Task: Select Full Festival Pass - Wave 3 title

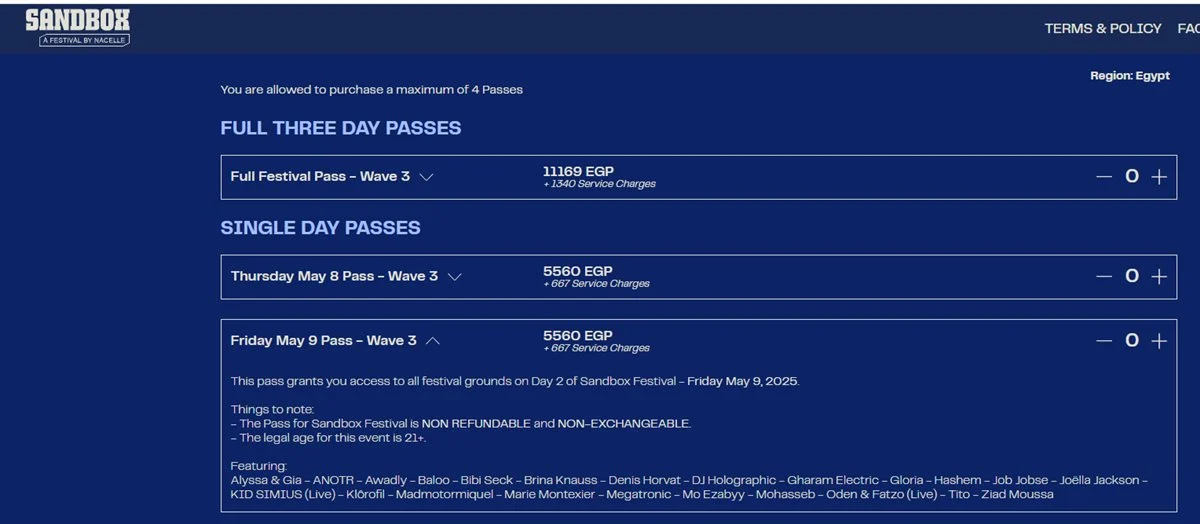Action: click(320, 176)
